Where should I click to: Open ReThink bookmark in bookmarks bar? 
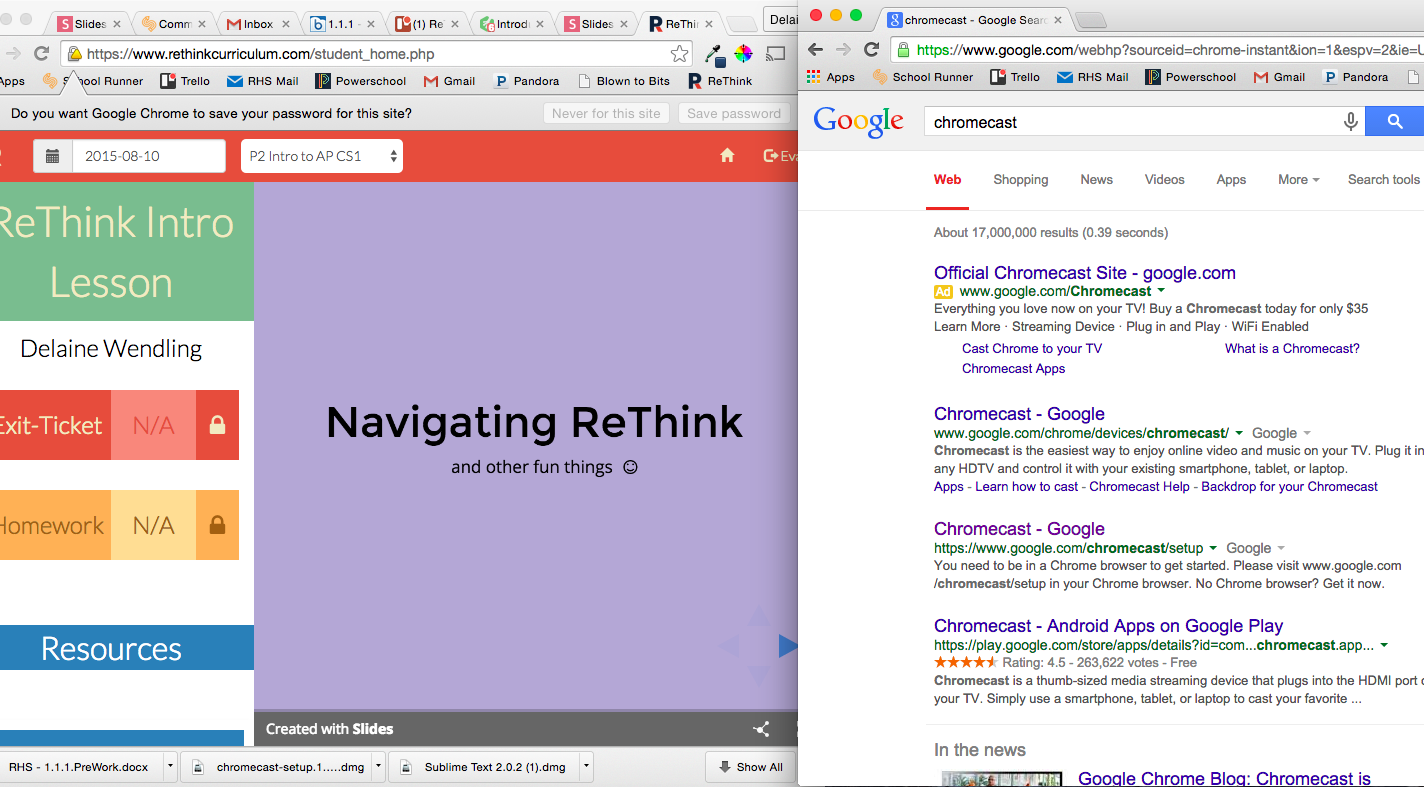[720, 81]
